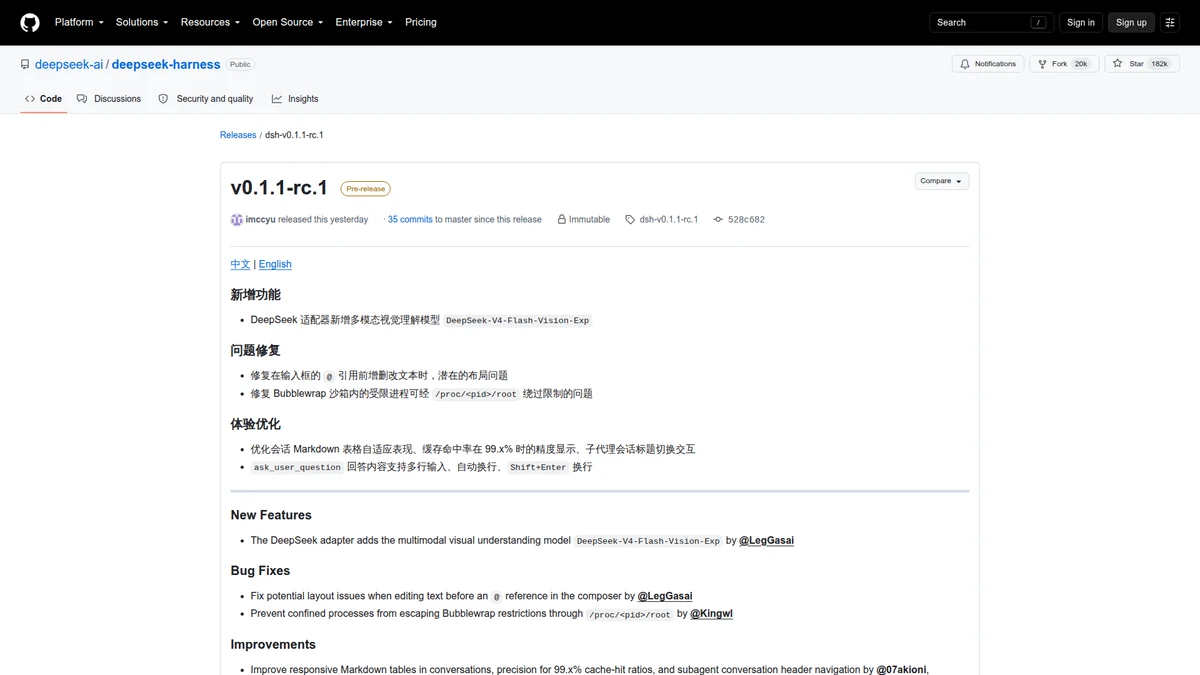The width and height of the screenshot is (1200, 675).
Task: Click the repository icon beside deepseek-ai
Action: [x=25, y=64]
